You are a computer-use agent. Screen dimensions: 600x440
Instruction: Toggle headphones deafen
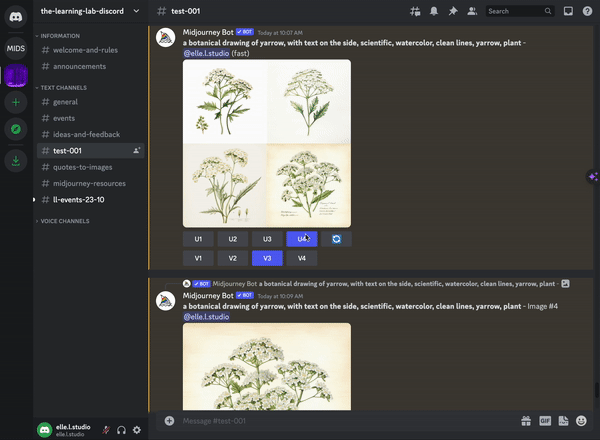[121, 429]
